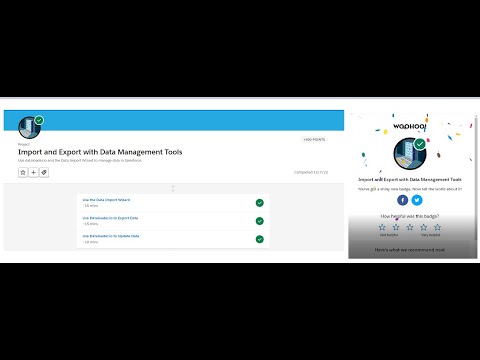Click the green checkmark for the Data Import Wizard step
480x360 pixels.
(260, 203)
